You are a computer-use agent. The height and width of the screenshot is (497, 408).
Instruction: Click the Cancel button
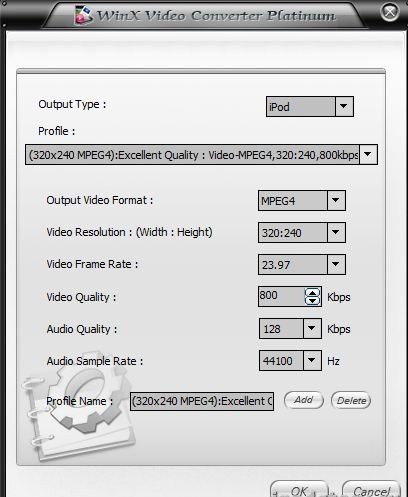(x=371, y=489)
